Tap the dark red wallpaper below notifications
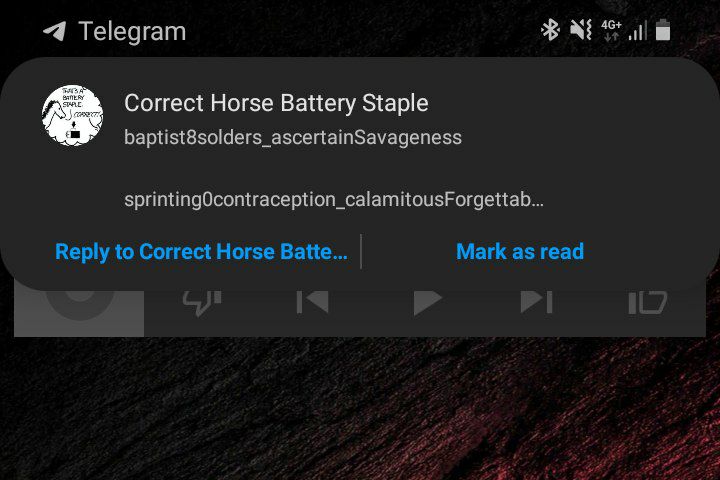 tap(360, 409)
